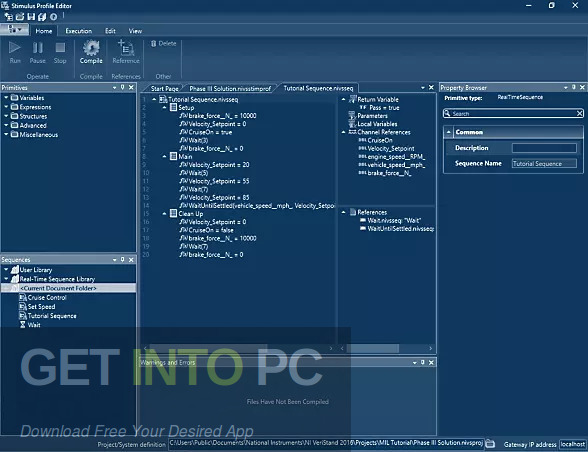588x452 pixels.
Task: Select the Wait hourglass sequence icon
Action: coord(22,325)
